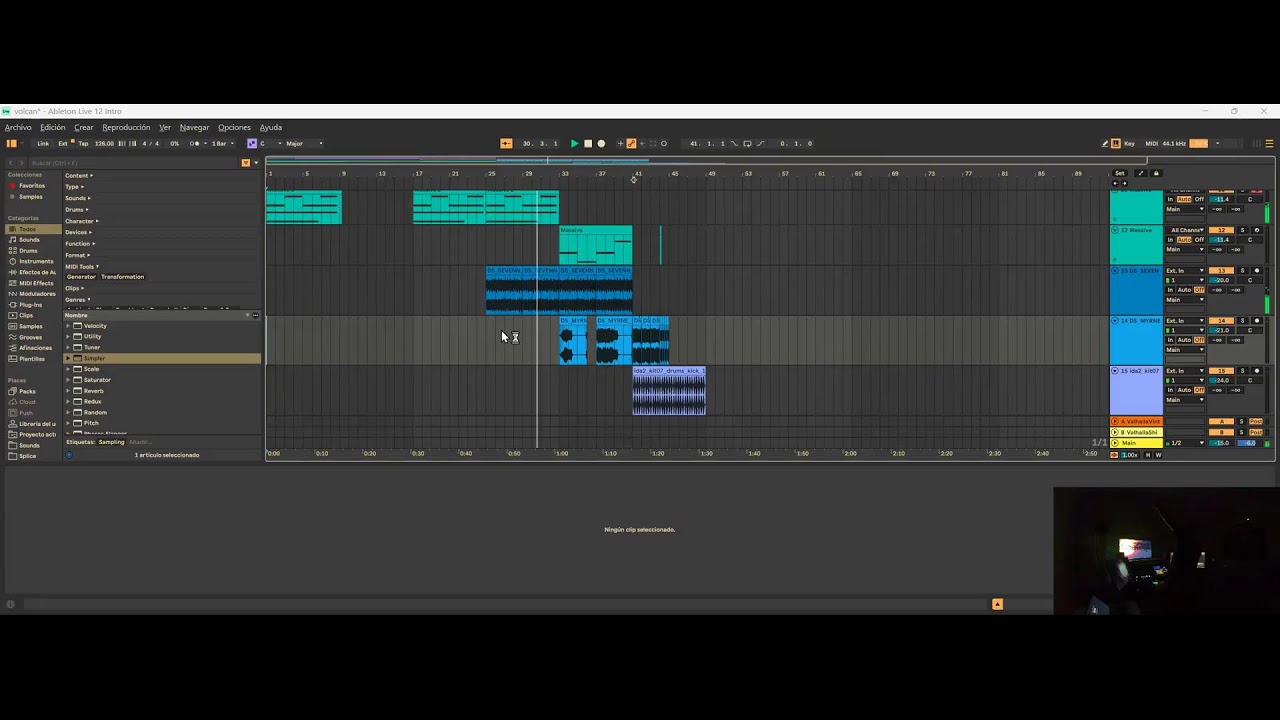
Task: Toggle track 15 activator button
Action: [x=1221, y=370]
